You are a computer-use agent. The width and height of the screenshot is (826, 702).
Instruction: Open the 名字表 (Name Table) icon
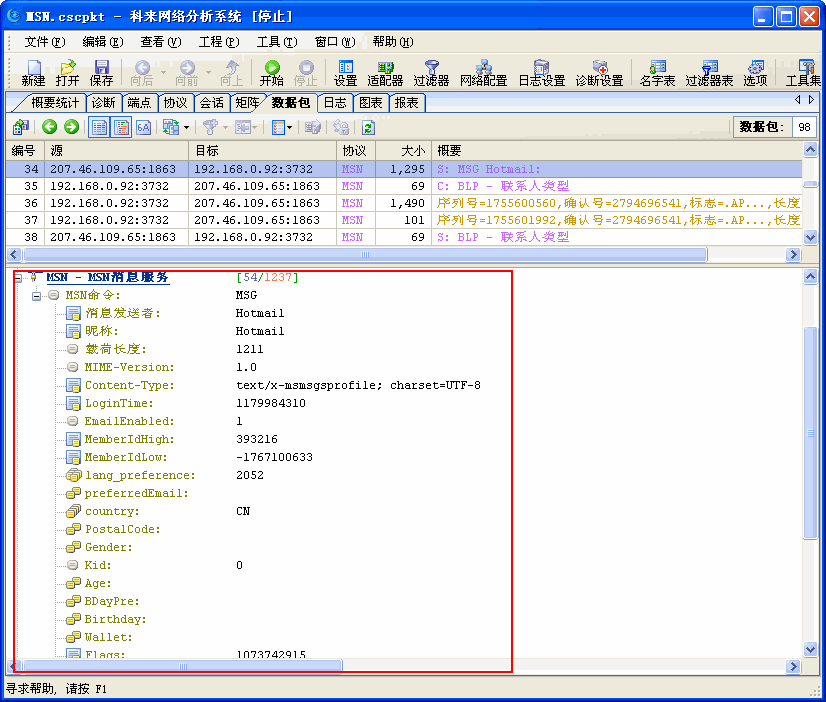(657, 73)
